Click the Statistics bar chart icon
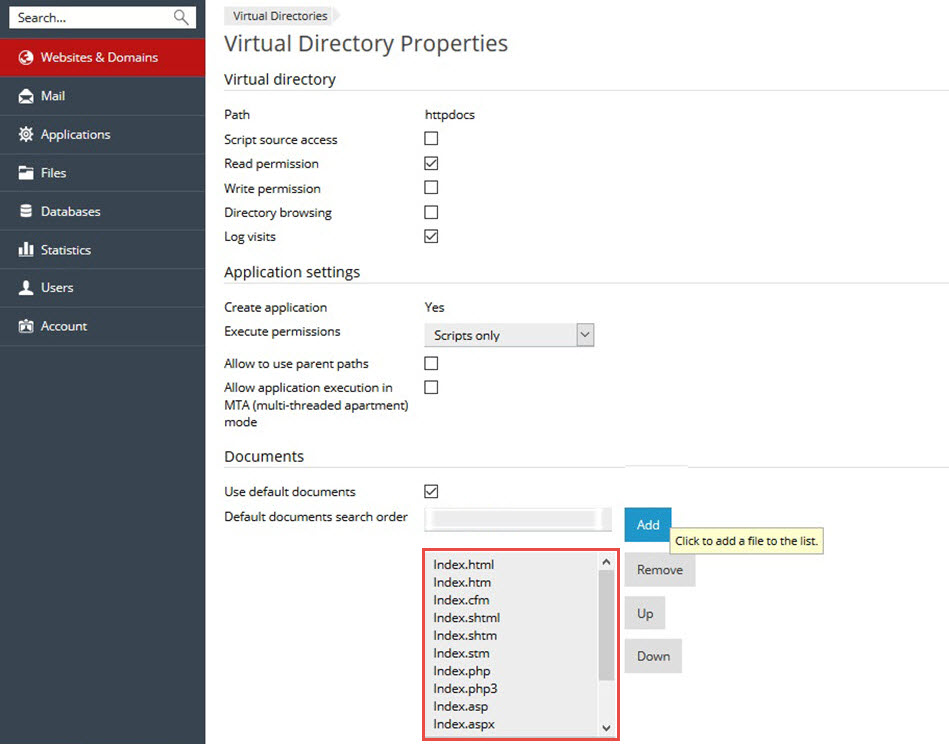Screen dimensions: 949x744 pos(26,250)
